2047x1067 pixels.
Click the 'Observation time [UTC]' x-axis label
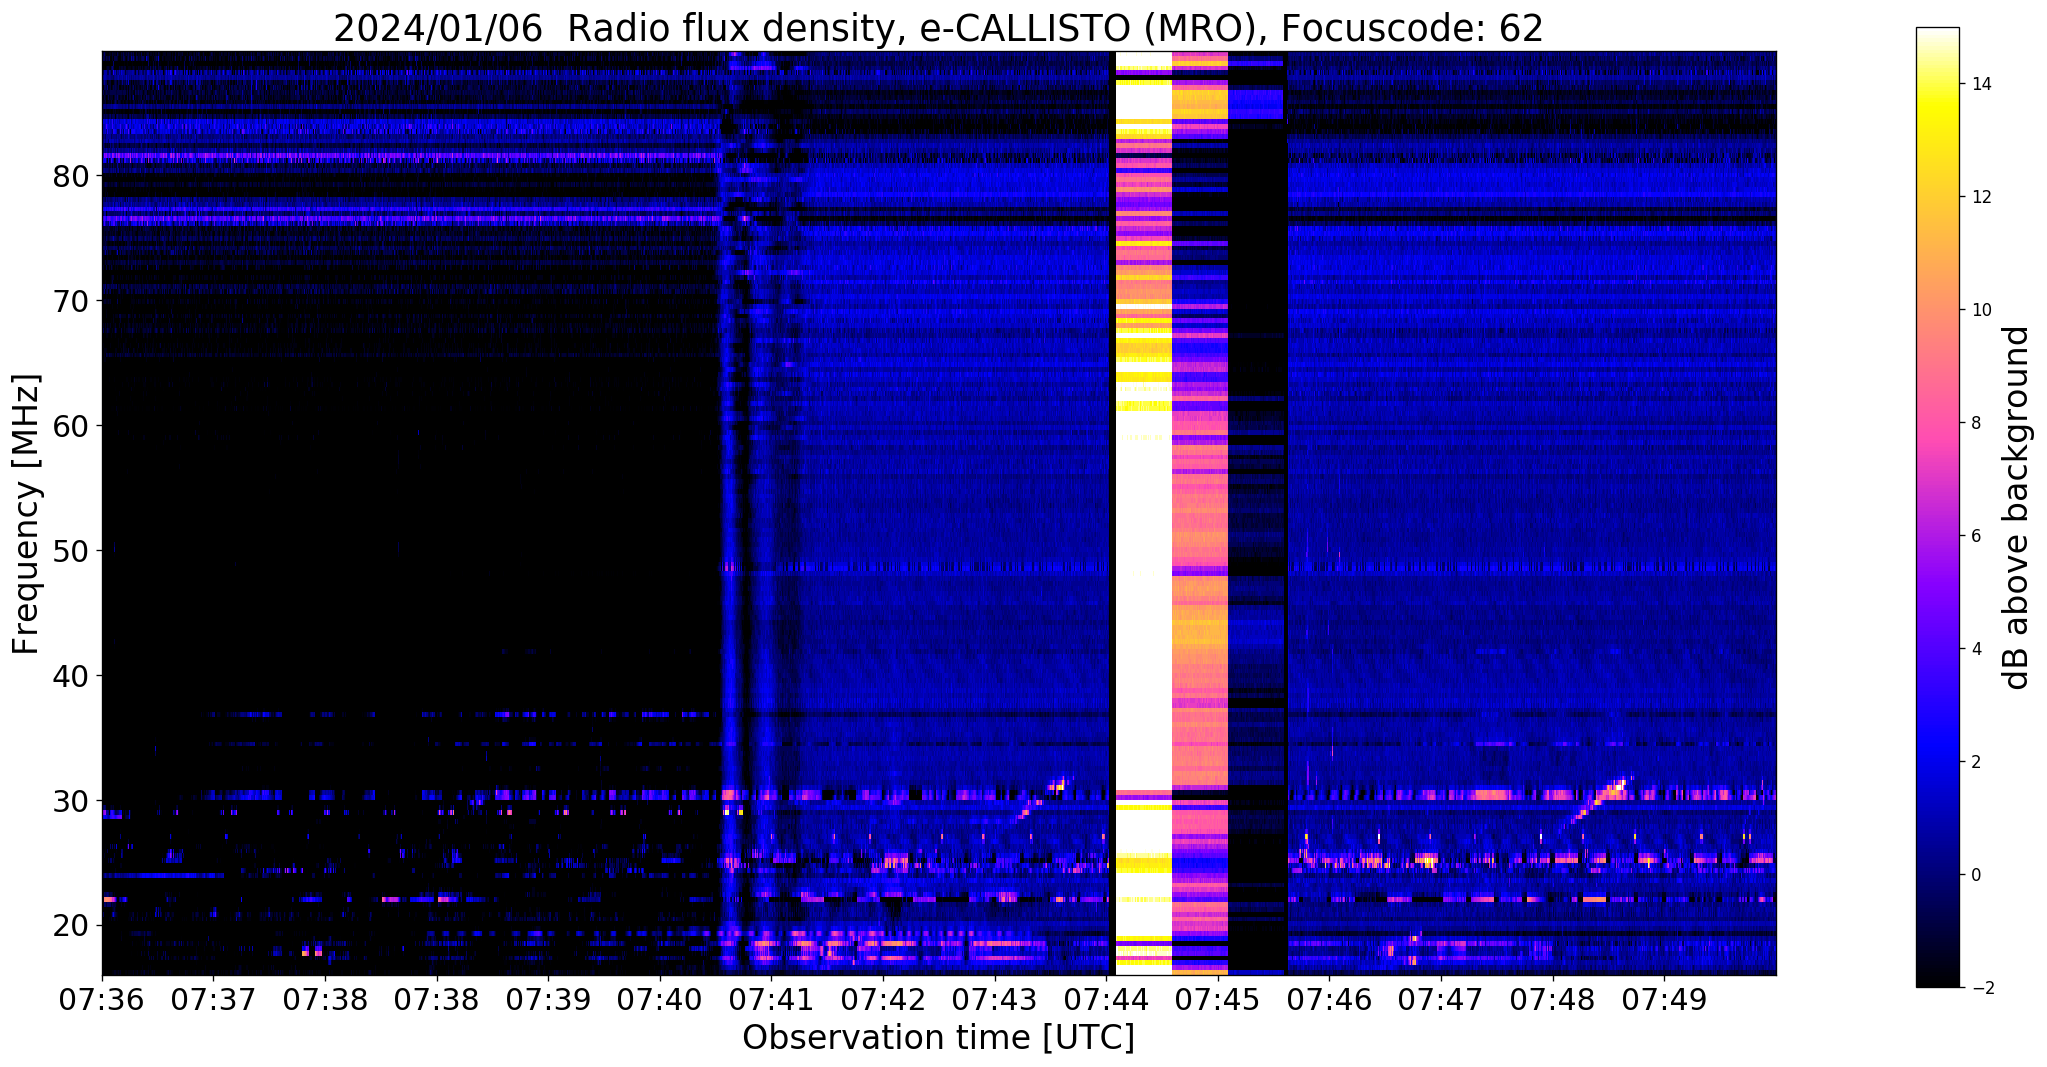point(938,1038)
